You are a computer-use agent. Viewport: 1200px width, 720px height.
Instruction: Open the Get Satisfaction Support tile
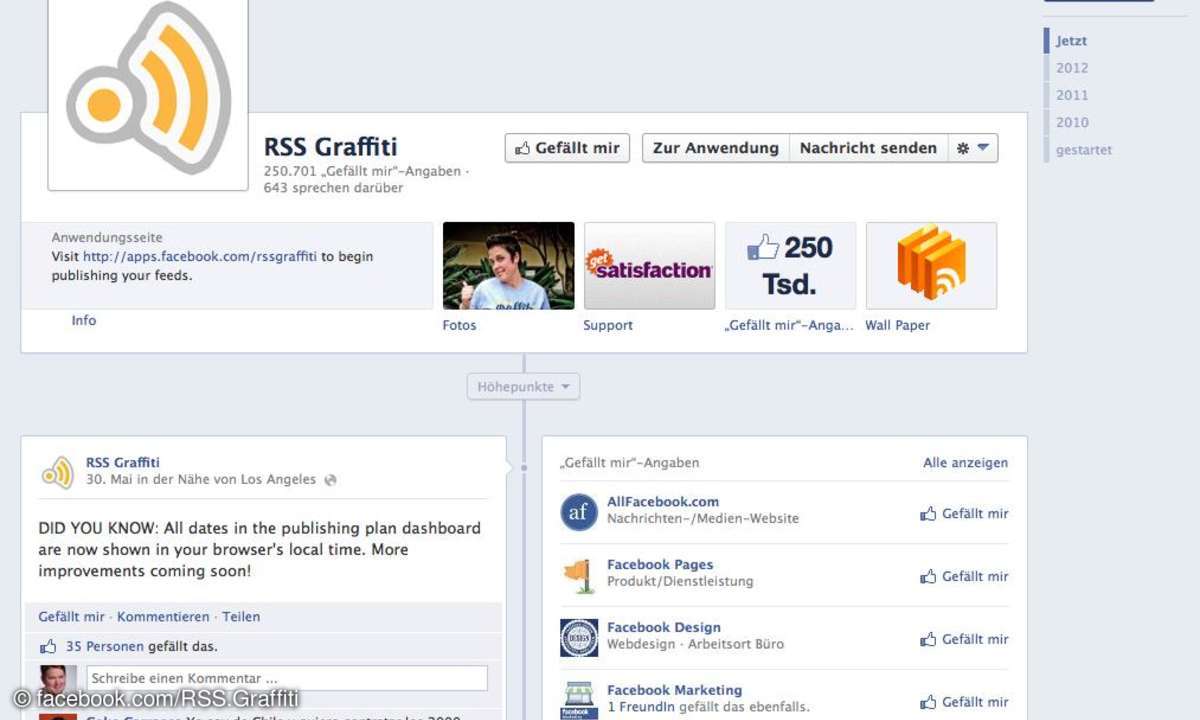pos(650,266)
